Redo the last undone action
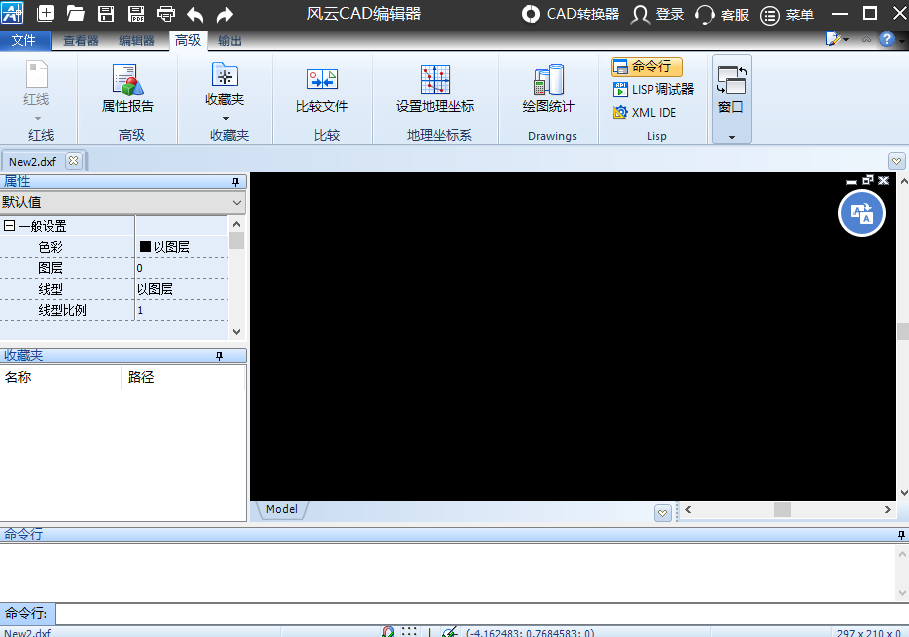 coord(225,14)
